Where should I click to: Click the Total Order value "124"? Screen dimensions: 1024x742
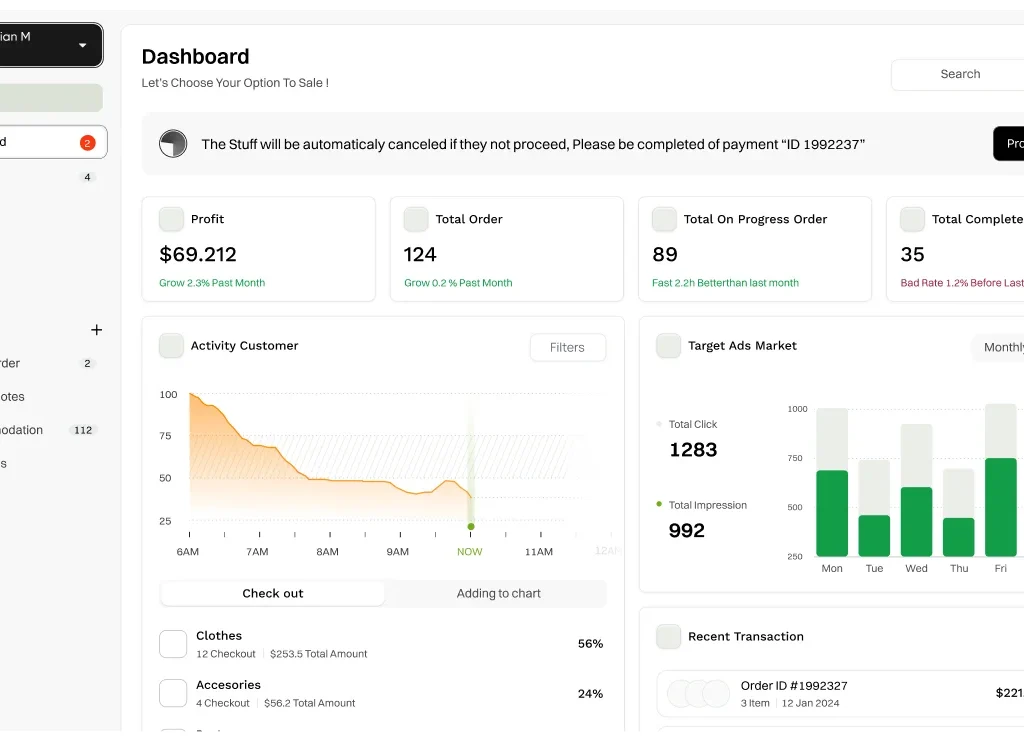click(420, 254)
